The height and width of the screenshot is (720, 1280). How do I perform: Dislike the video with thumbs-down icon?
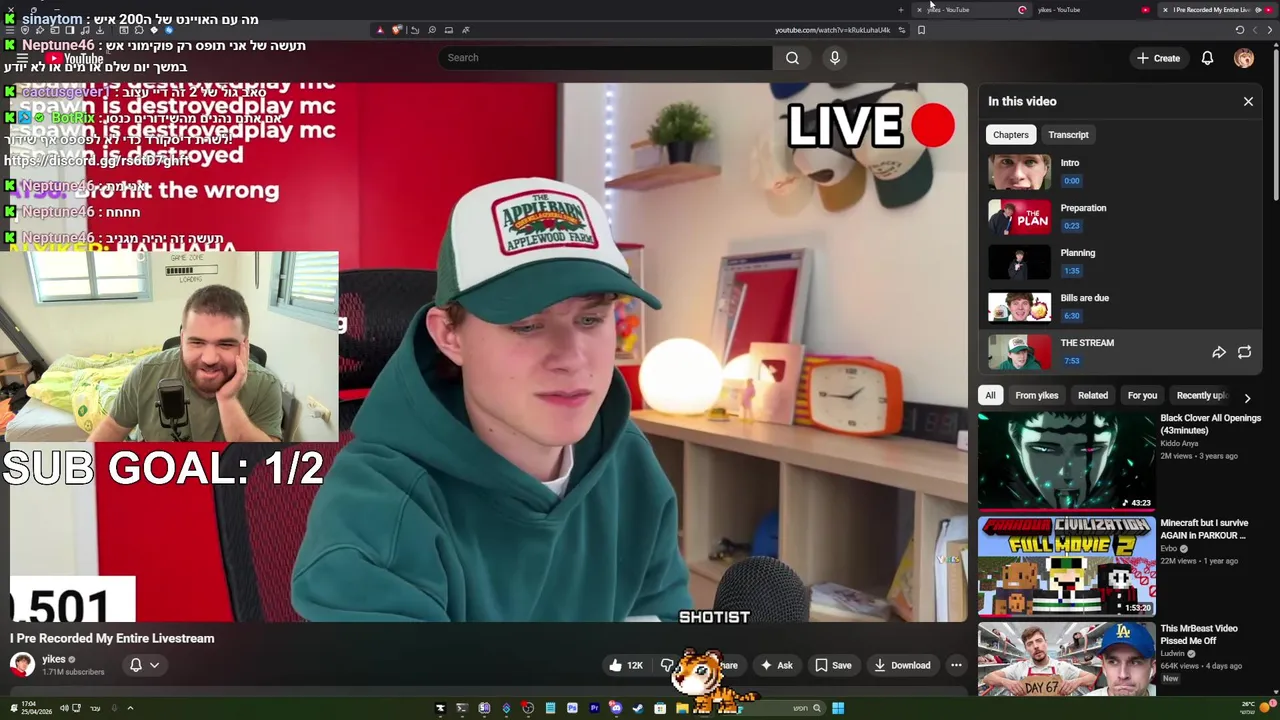[667, 665]
